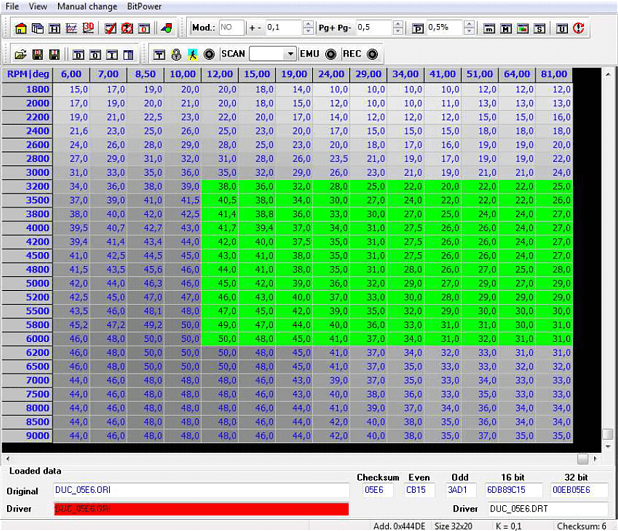Screen dimensions: 618x531
Task: Click the first floppy disk save icon
Action: 37,53
